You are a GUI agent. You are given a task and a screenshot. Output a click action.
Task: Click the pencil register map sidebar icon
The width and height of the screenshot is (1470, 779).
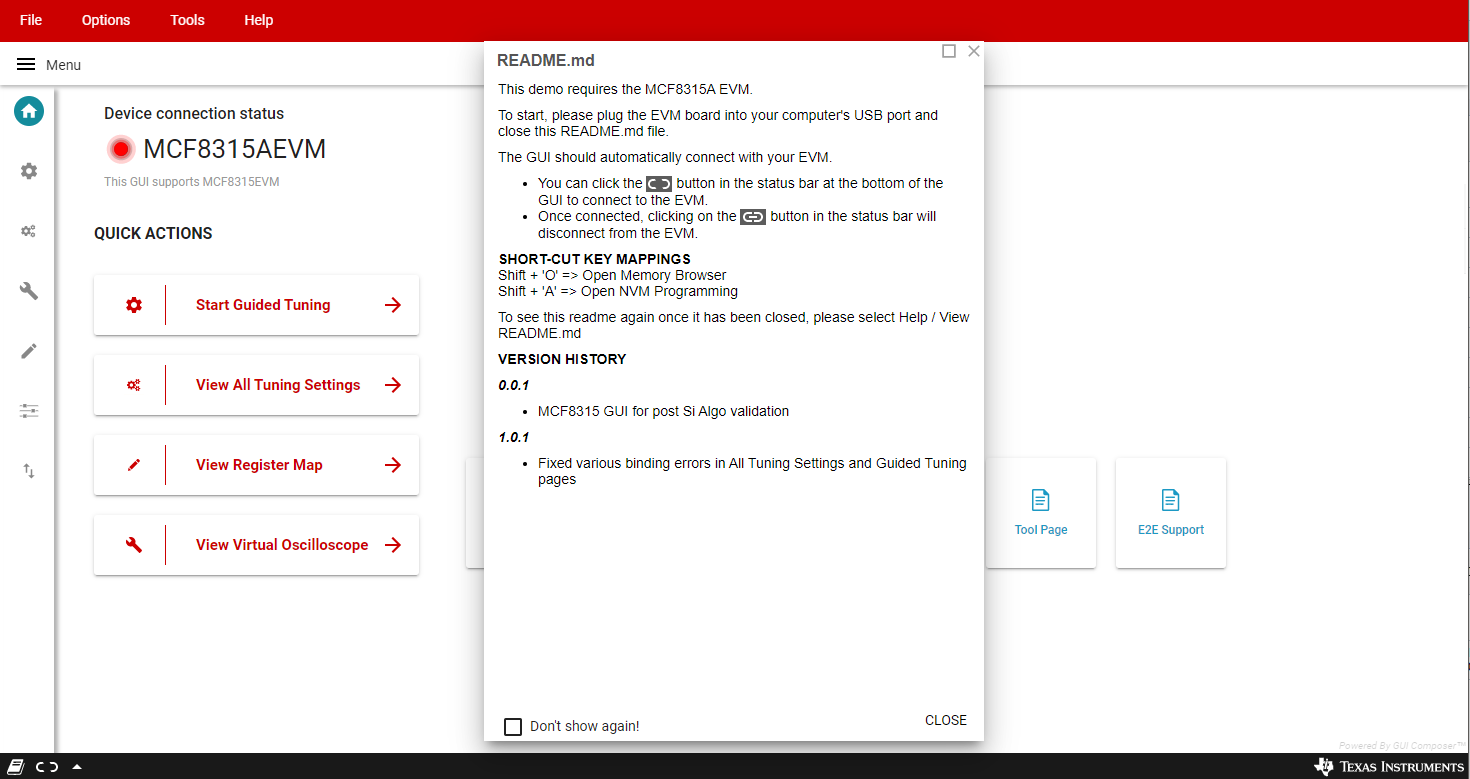click(29, 351)
